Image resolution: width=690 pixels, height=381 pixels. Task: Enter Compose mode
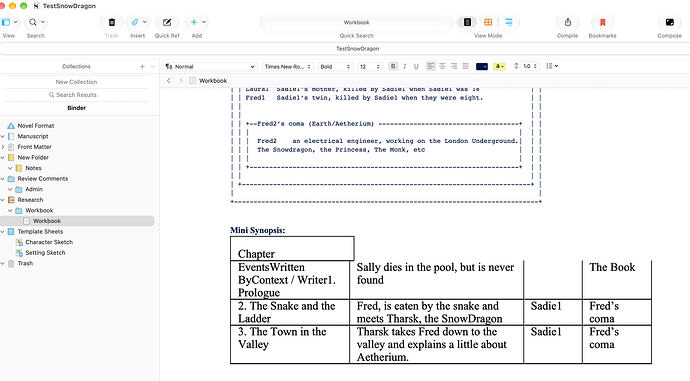(669, 22)
